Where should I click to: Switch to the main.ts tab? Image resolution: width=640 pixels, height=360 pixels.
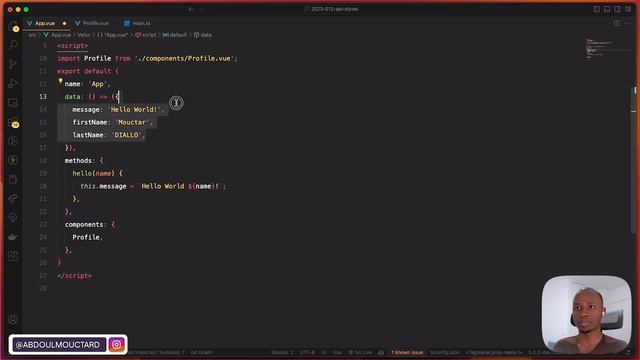point(141,23)
